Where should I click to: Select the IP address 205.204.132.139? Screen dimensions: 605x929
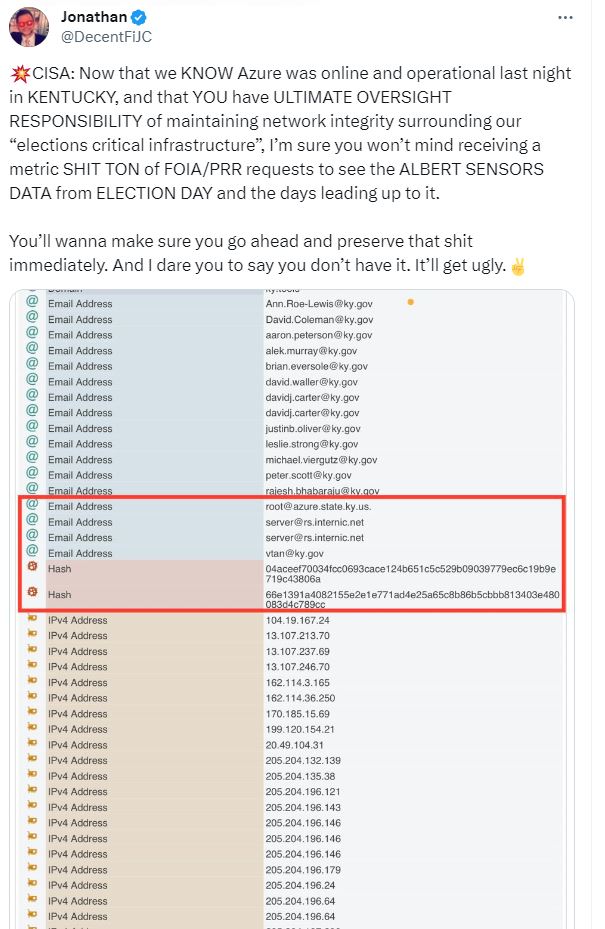[x=303, y=760]
